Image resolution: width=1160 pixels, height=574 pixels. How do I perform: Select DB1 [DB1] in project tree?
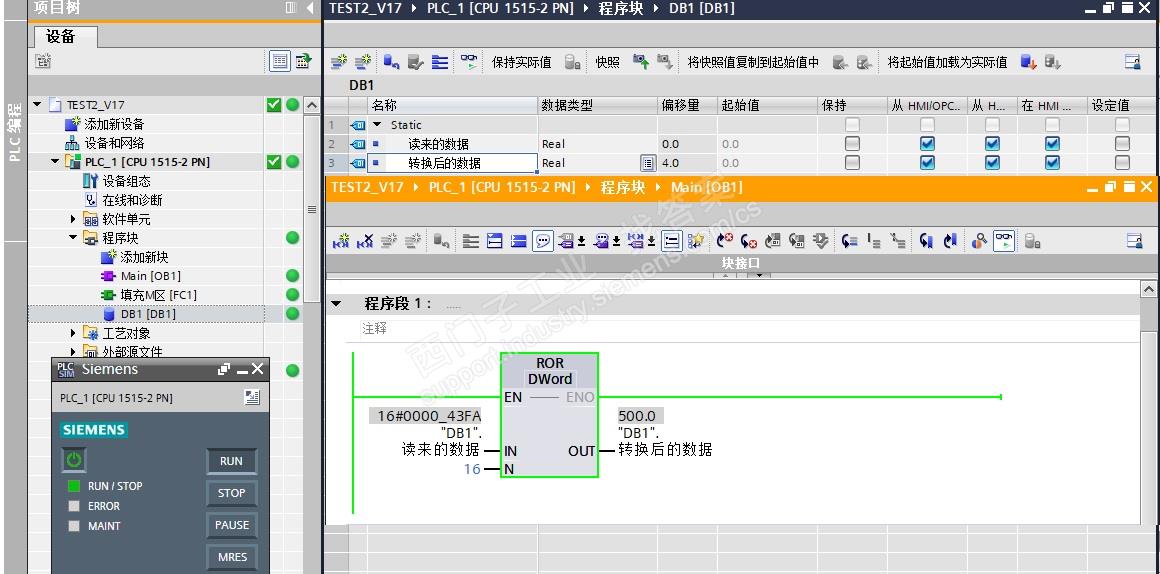point(147,314)
